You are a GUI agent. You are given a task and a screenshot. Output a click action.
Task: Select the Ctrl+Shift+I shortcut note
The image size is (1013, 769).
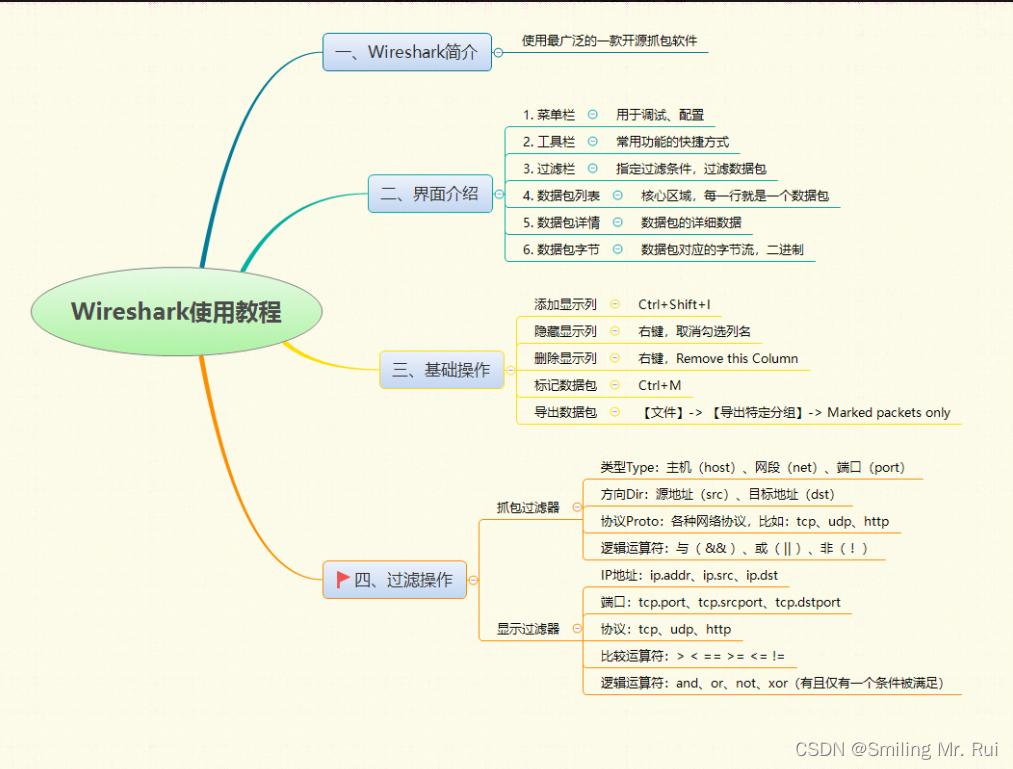[674, 304]
